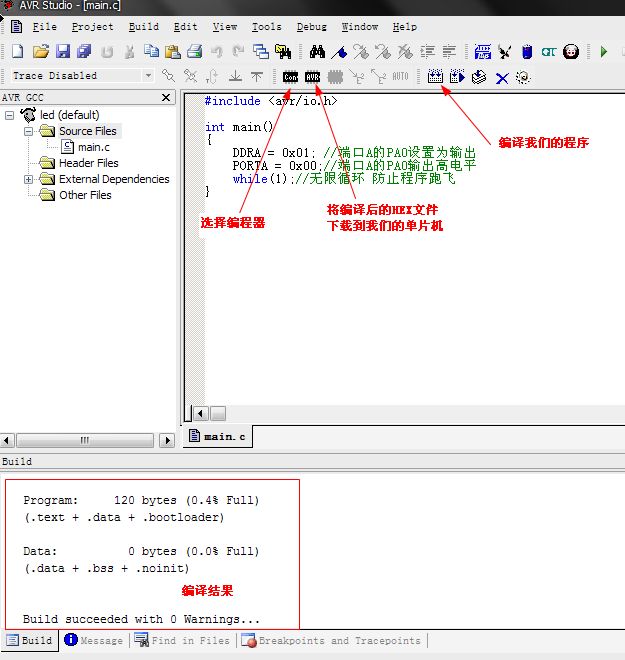Select the External Dependencies folder label
625x660 pixels.
tap(114, 179)
